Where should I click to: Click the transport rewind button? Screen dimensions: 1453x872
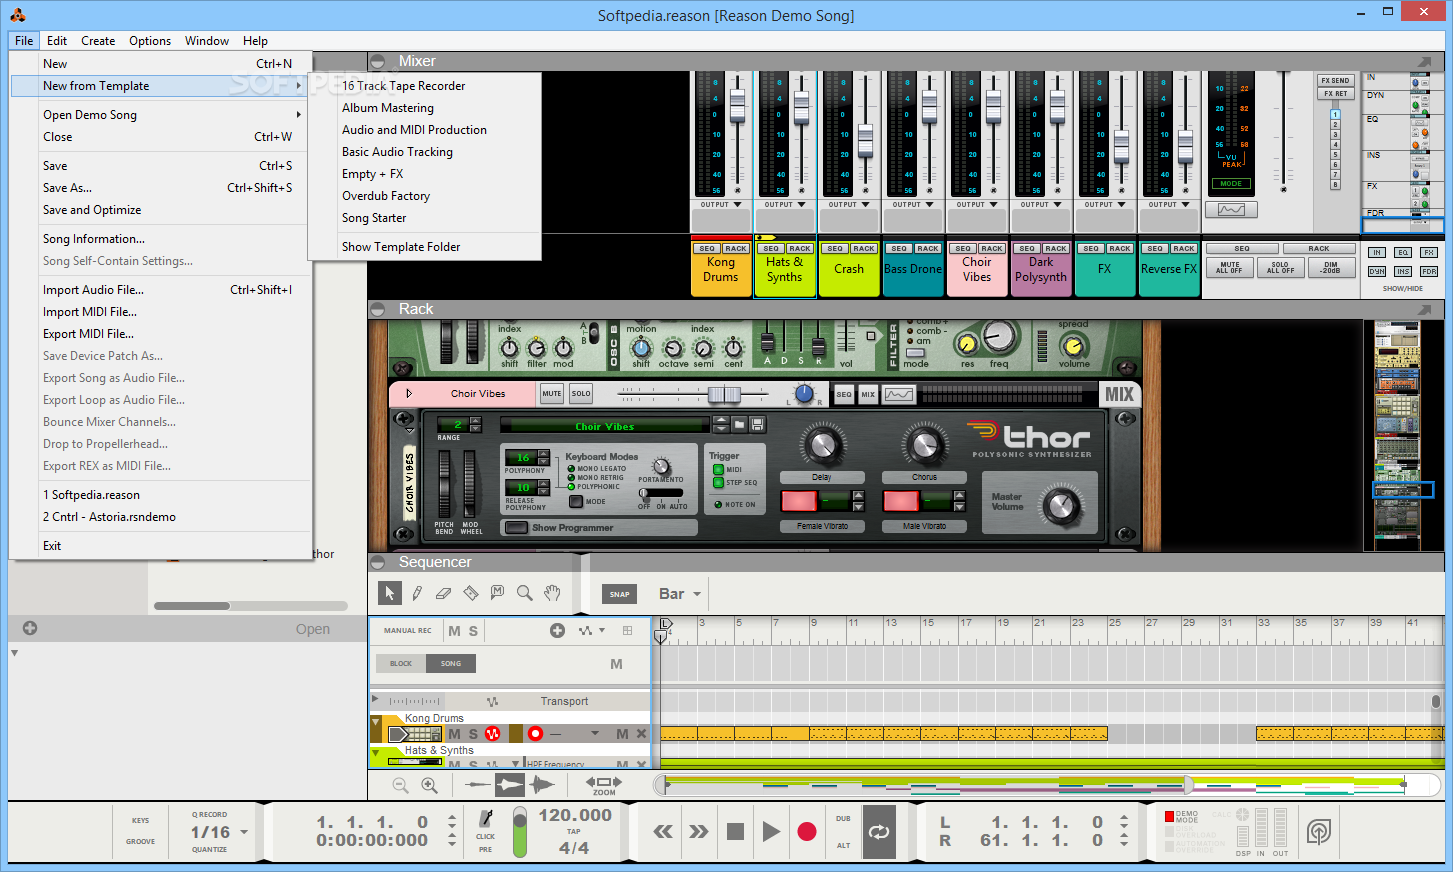(663, 831)
